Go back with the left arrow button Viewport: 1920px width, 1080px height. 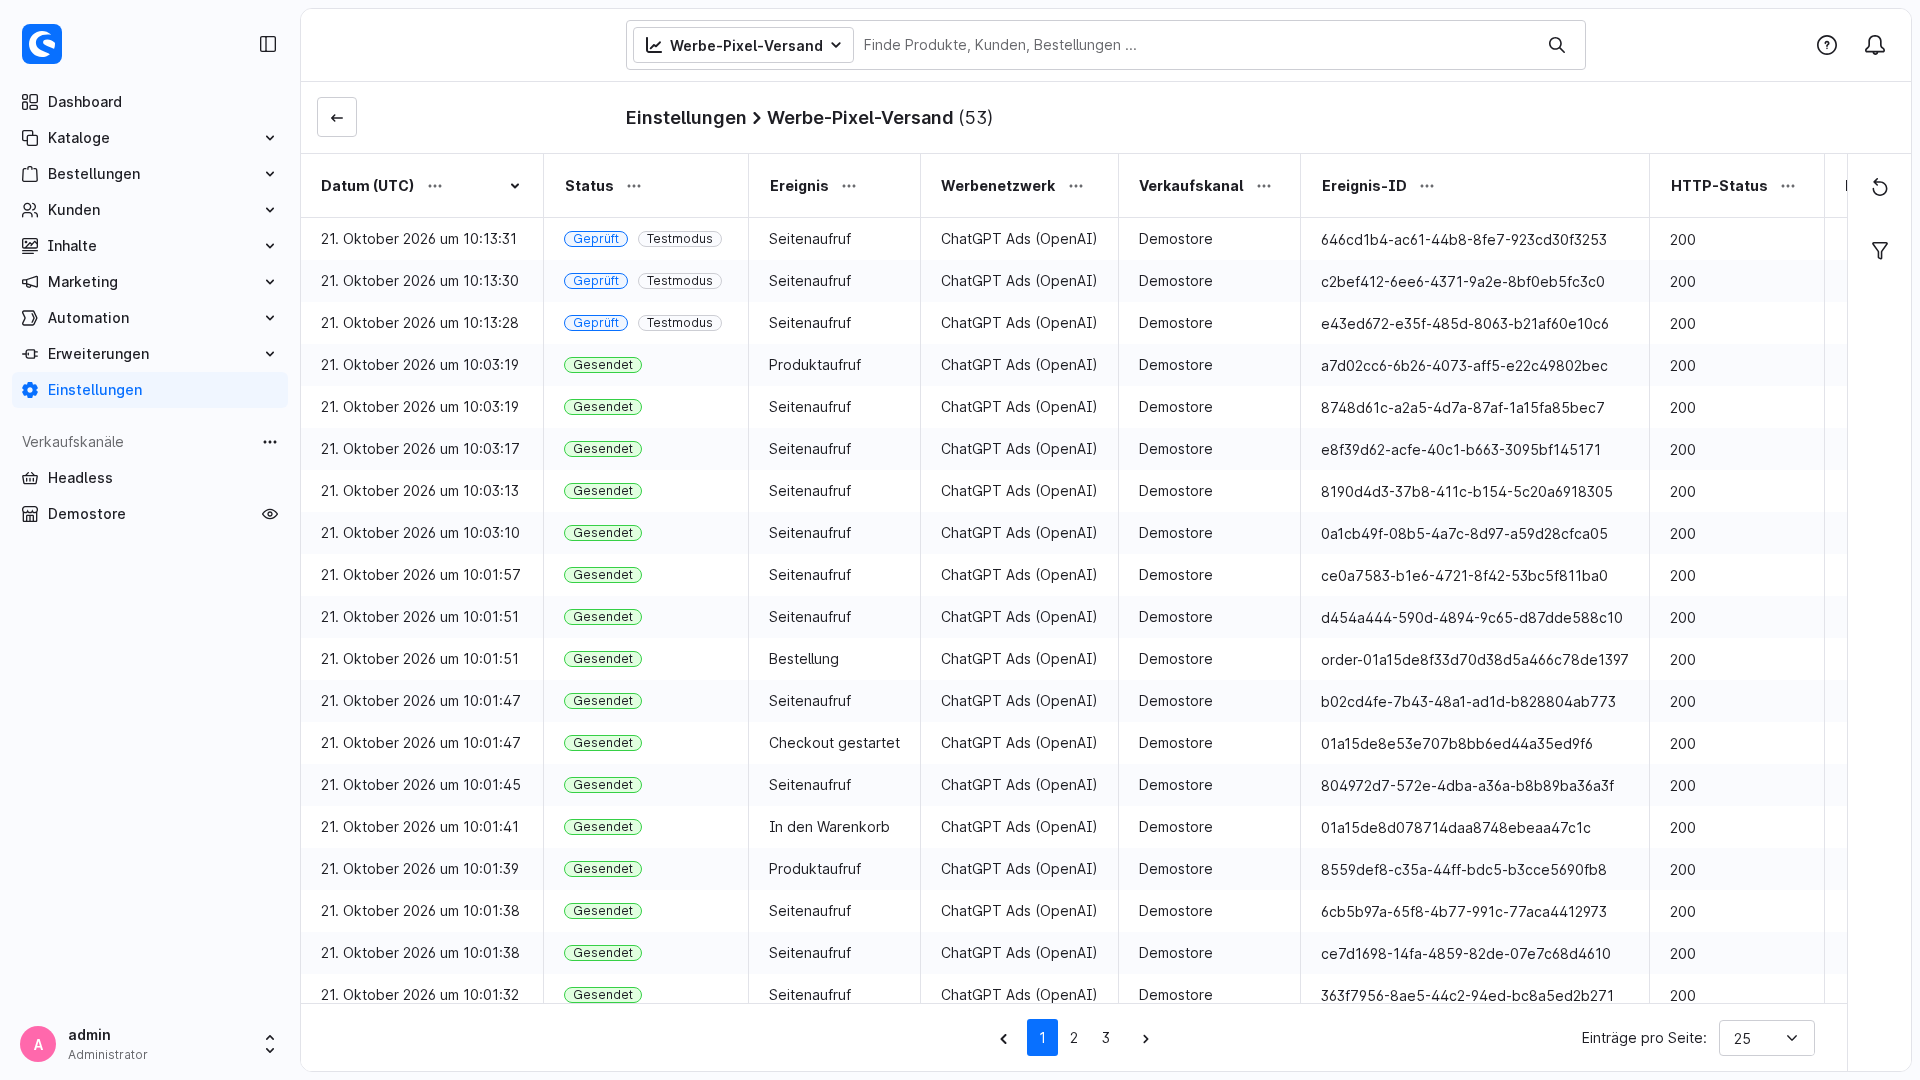[x=337, y=117]
